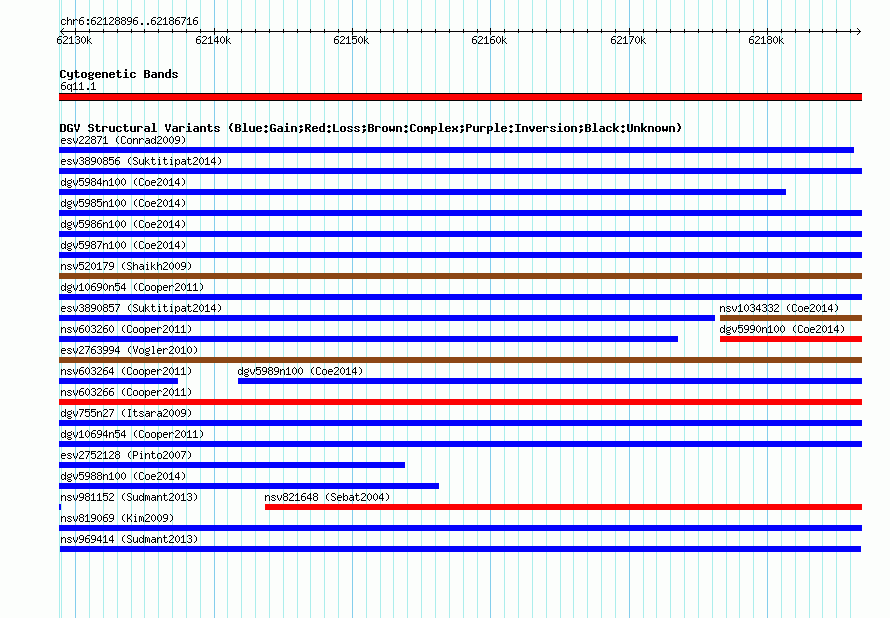Select the nsv1034332 (Coe2014) label

pos(779,308)
